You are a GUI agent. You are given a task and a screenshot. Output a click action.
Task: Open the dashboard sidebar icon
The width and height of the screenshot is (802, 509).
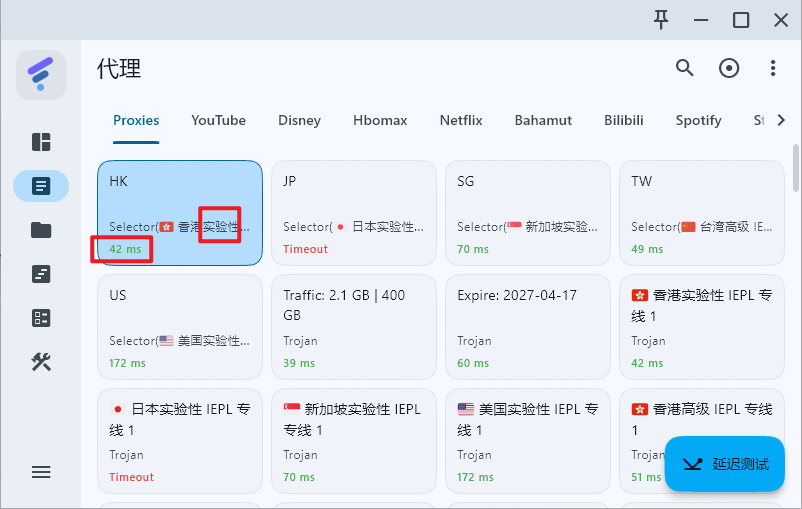41,142
